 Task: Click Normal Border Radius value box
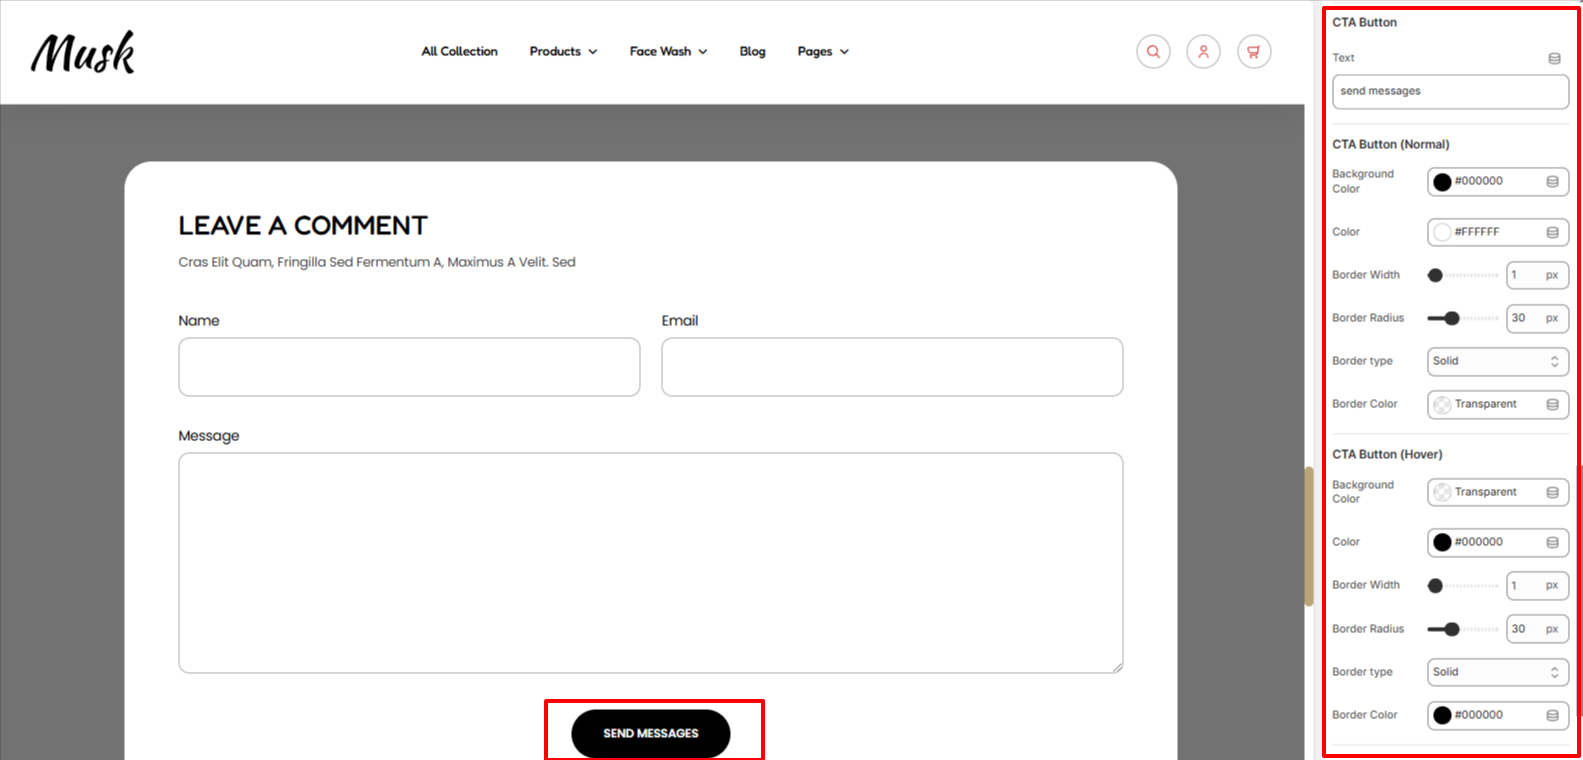pyautogui.click(x=1537, y=318)
